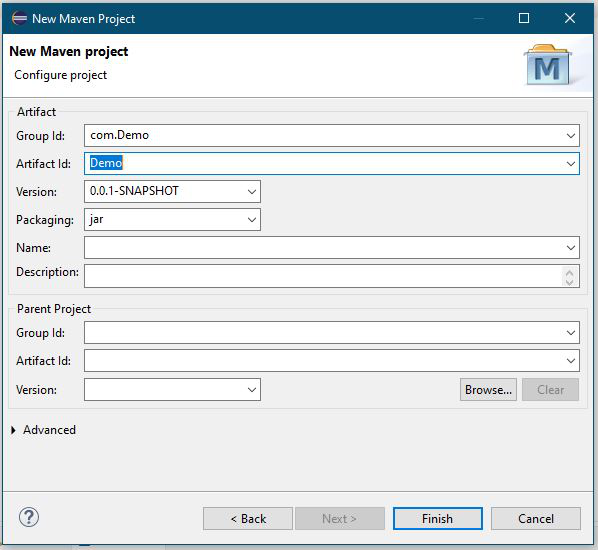Click the Finish button
The height and width of the screenshot is (550, 598).
pos(437,519)
